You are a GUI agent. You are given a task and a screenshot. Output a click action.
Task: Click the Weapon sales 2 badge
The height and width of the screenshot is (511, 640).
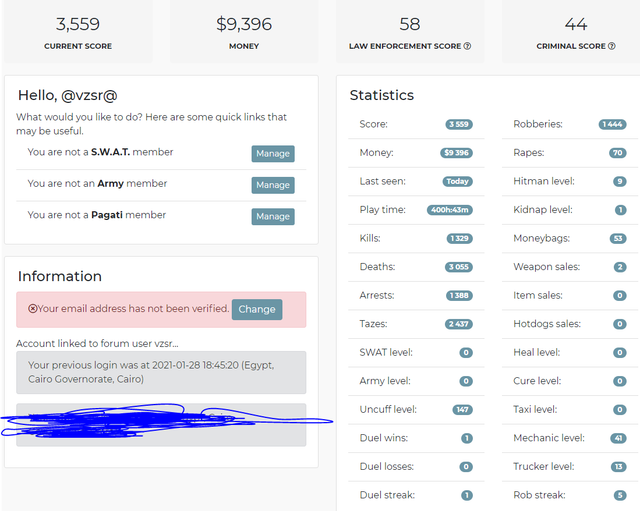pyautogui.click(x=620, y=267)
